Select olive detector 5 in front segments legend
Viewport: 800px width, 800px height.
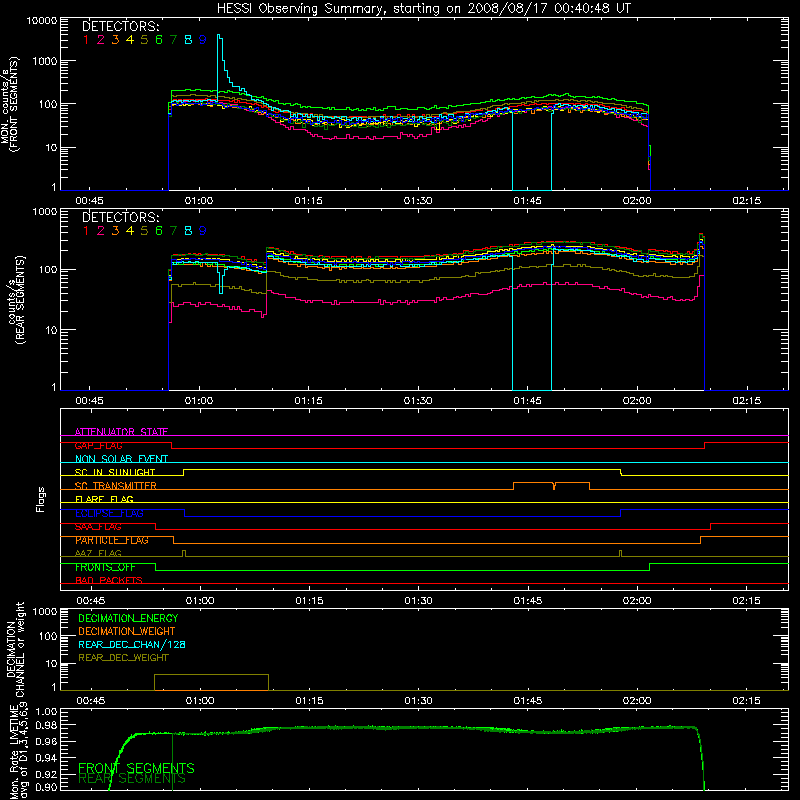pos(144,40)
